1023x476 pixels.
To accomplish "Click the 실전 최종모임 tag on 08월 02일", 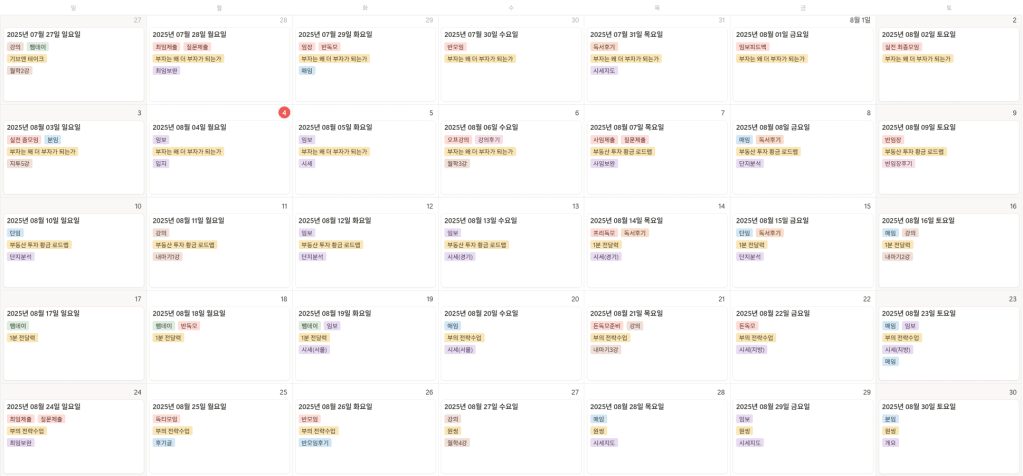I will coord(902,47).
